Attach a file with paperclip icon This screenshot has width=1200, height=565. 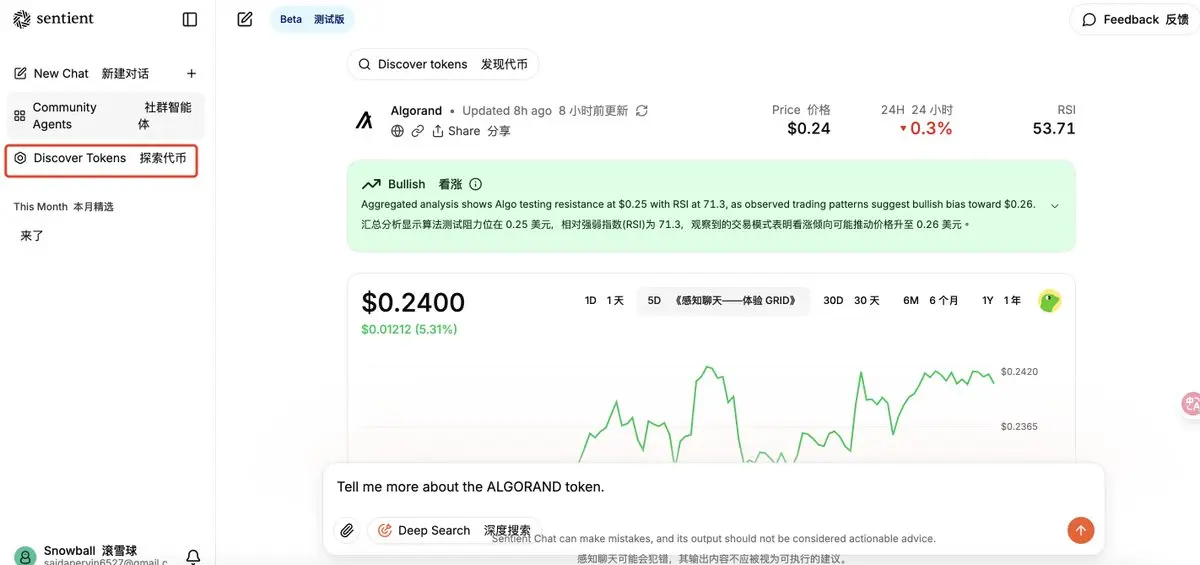click(347, 530)
